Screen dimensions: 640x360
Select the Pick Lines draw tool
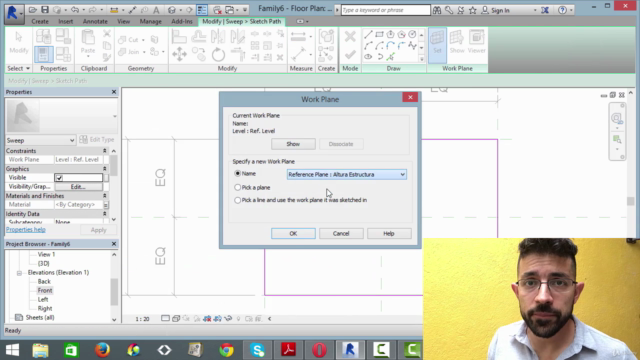coord(391,57)
